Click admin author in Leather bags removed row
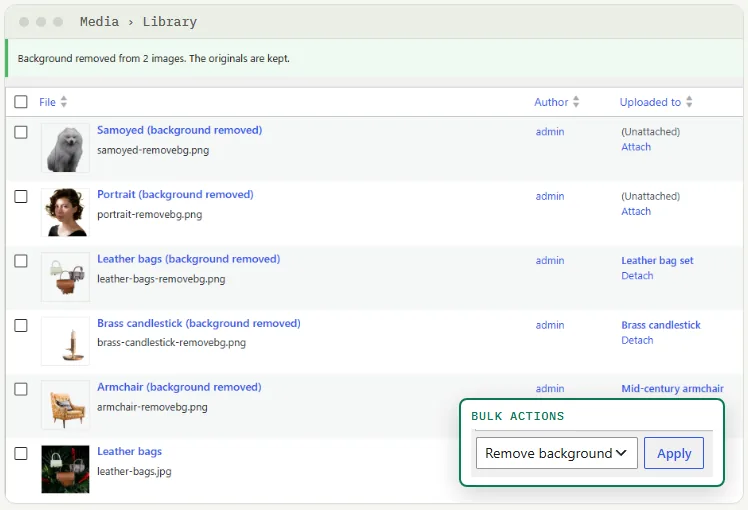 (x=550, y=260)
